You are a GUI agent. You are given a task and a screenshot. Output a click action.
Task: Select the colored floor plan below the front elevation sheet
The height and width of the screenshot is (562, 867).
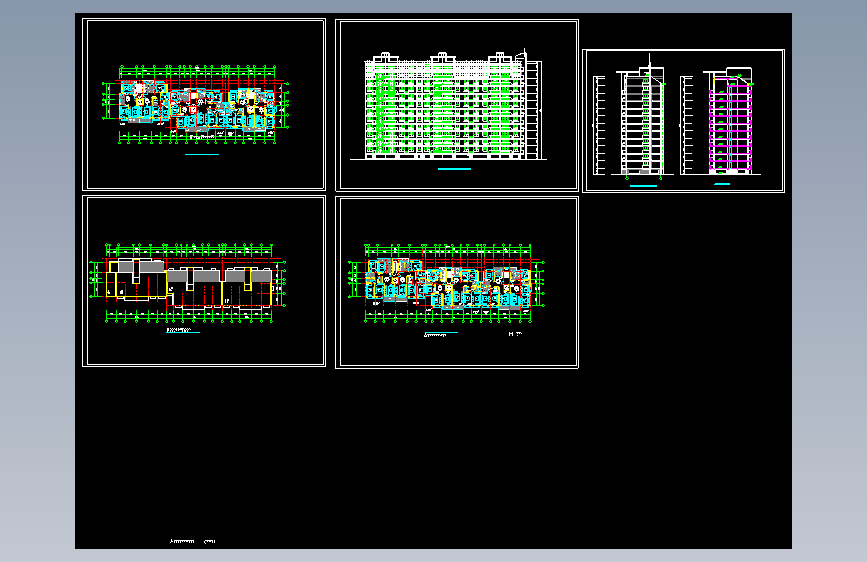click(446, 283)
